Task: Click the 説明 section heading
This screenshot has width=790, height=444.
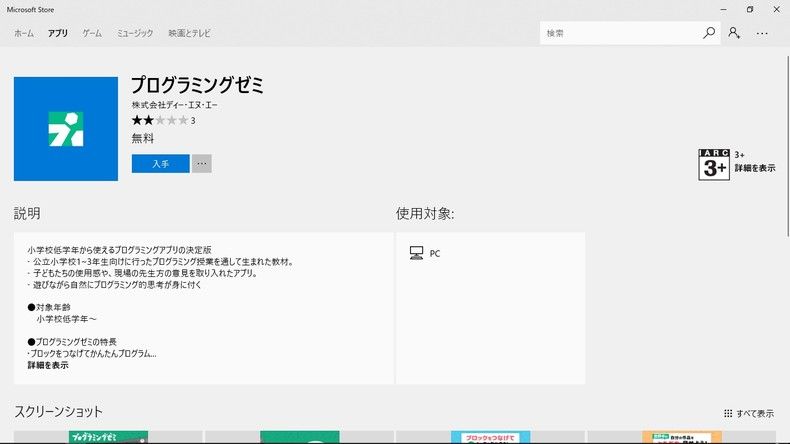Action: [x=27, y=214]
